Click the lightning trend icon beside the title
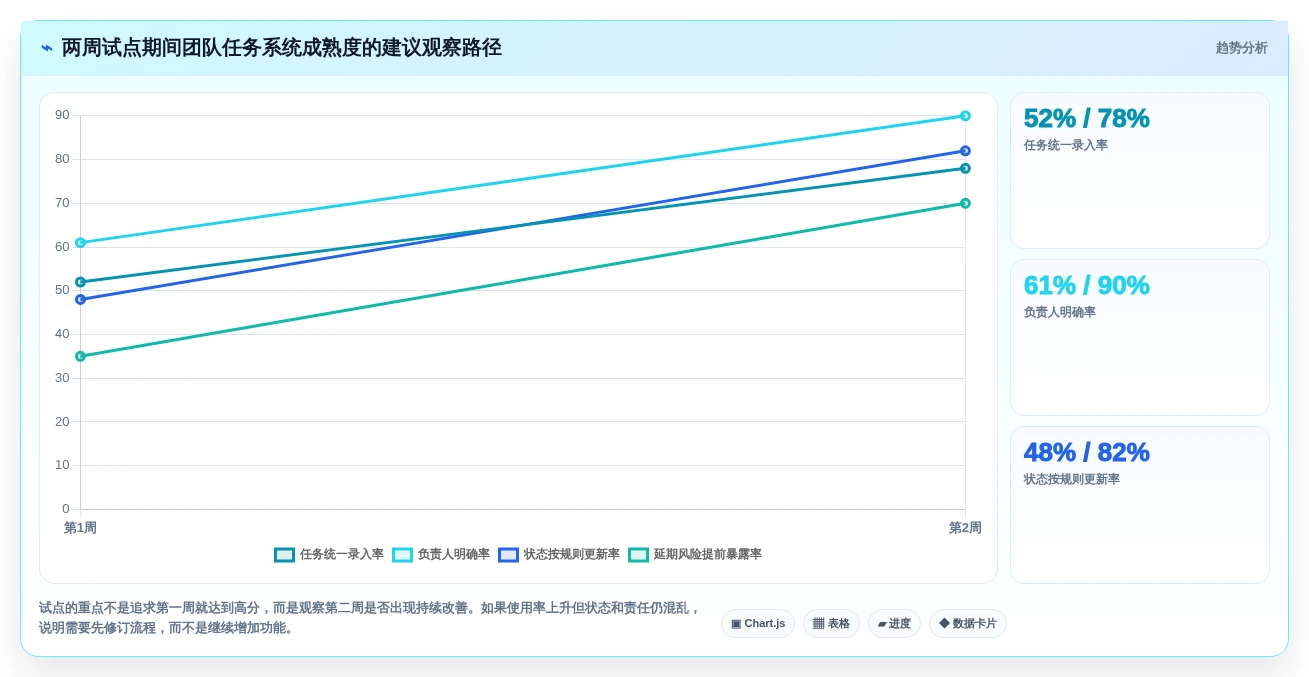 tap(47, 48)
